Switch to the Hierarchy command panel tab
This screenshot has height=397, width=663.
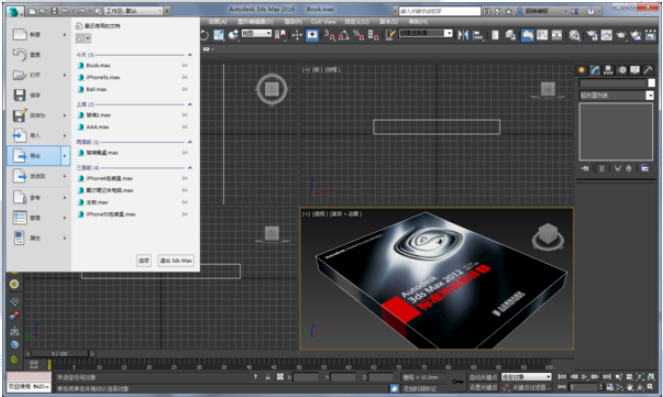[608, 70]
